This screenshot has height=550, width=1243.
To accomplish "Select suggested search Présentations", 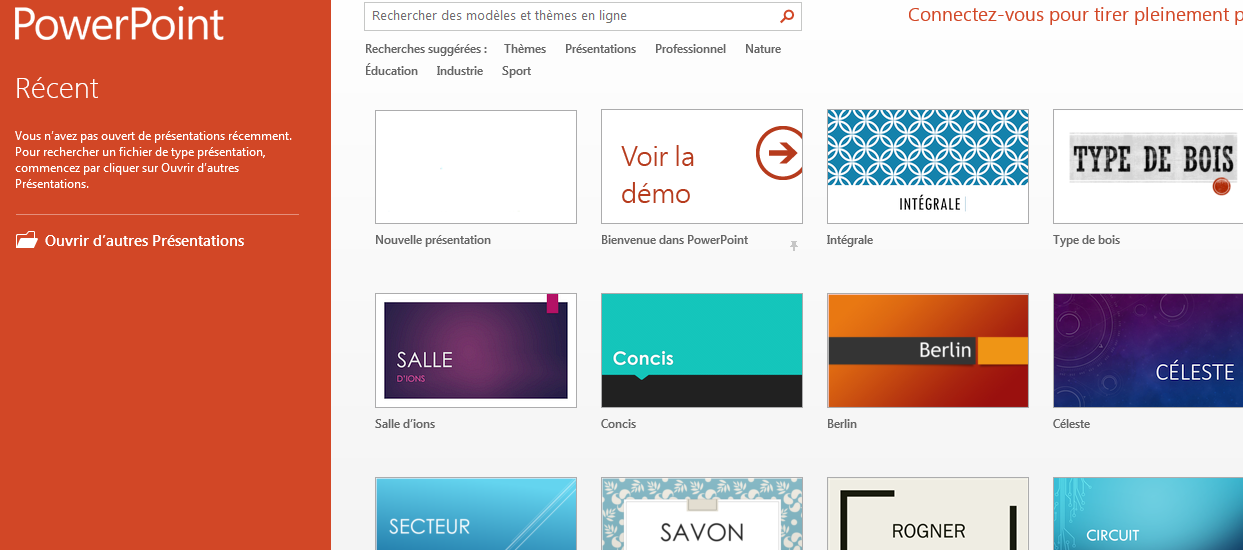I will [600, 49].
